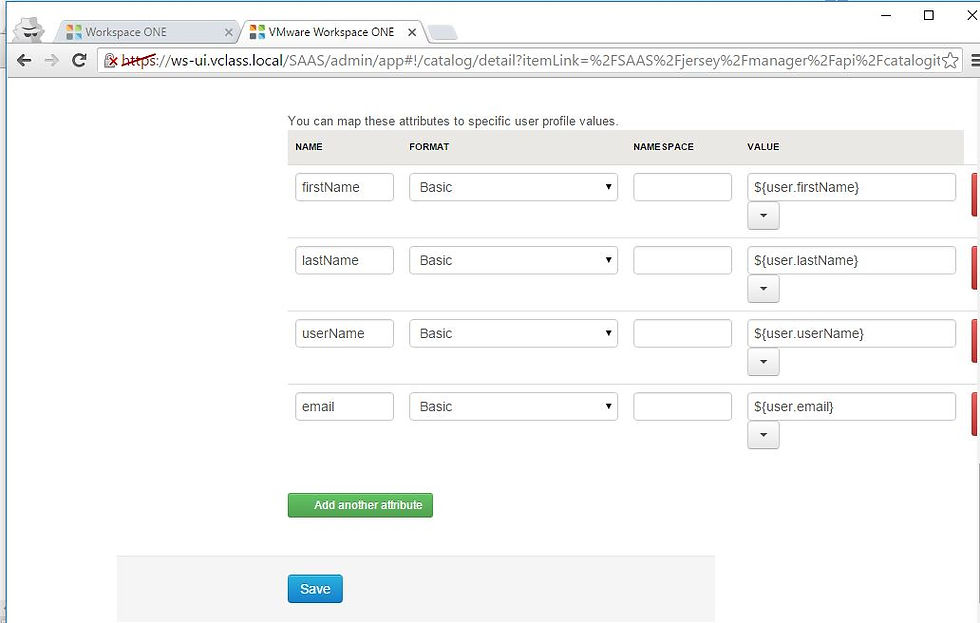
Task: Go back using browser back arrow
Action: 24,60
